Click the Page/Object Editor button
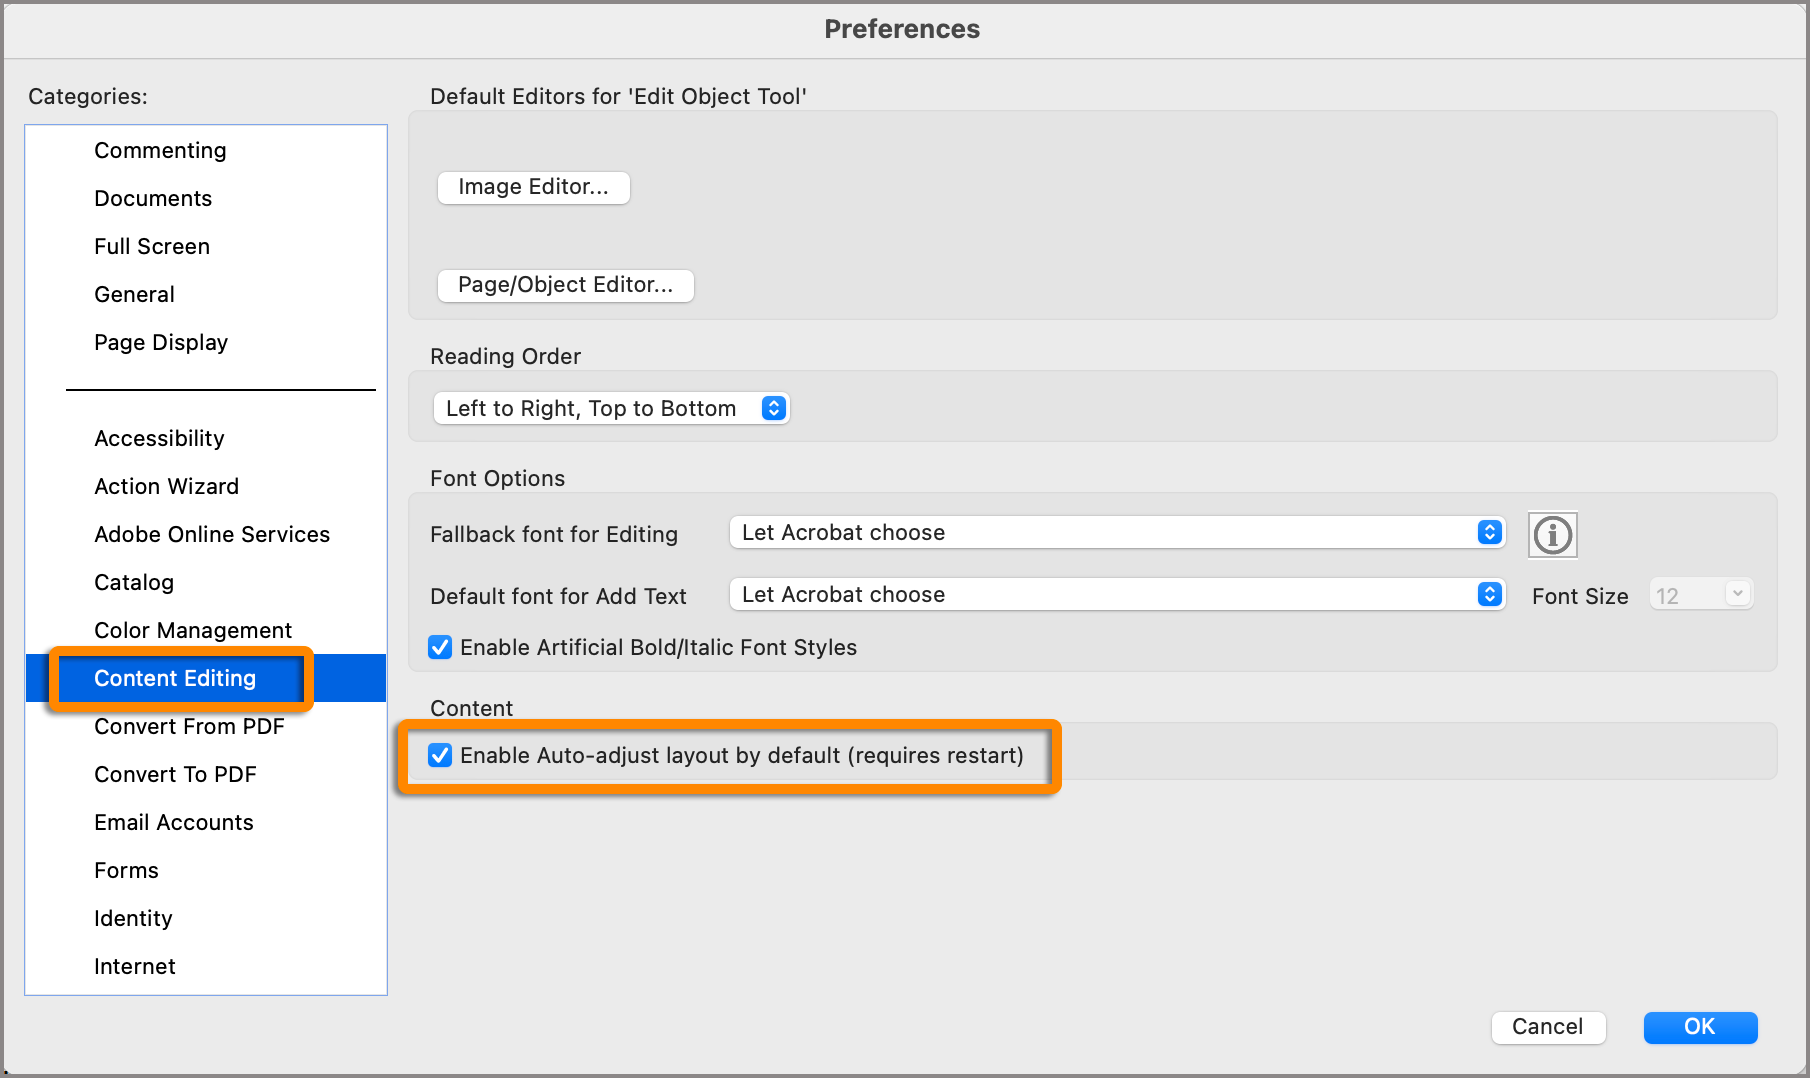Image resolution: width=1810 pixels, height=1078 pixels. click(565, 285)
